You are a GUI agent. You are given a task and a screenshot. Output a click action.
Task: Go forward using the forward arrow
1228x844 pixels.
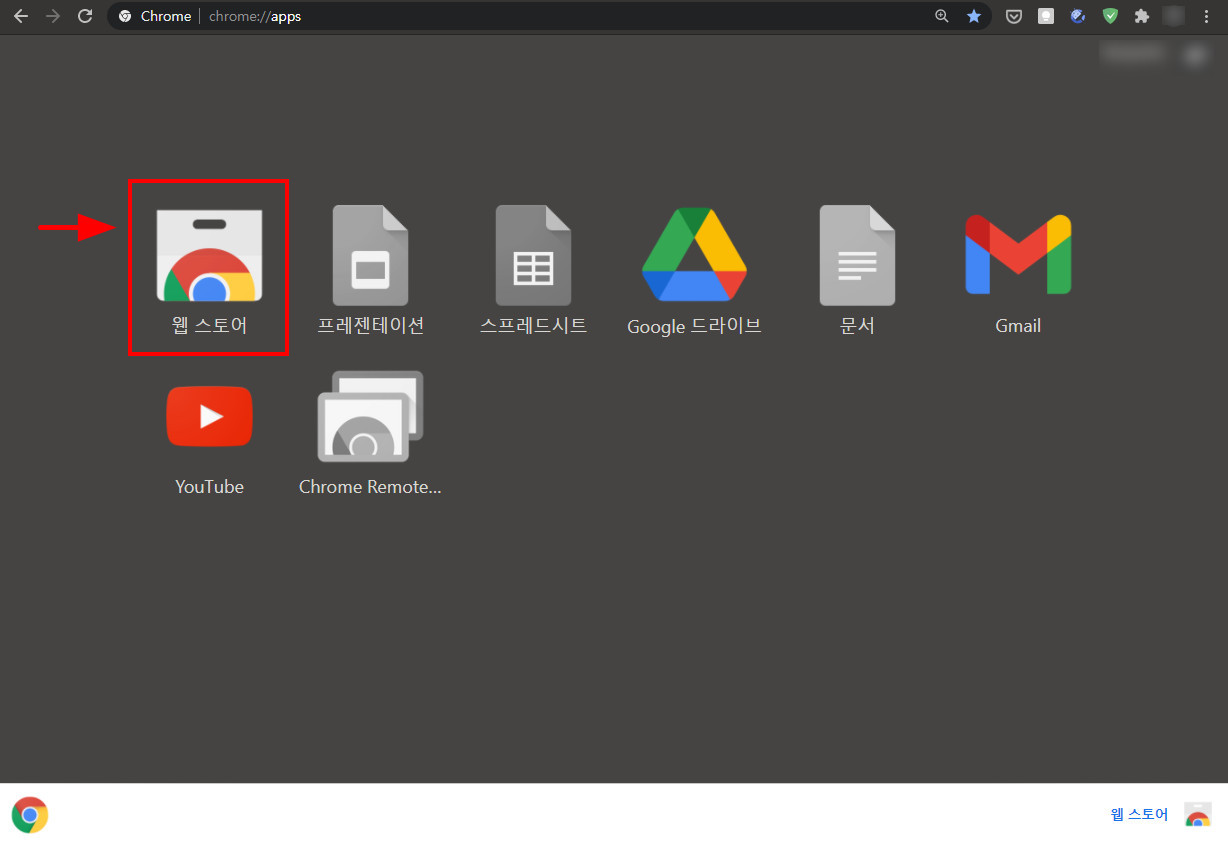pyautogui.click(x=53, y=16)
